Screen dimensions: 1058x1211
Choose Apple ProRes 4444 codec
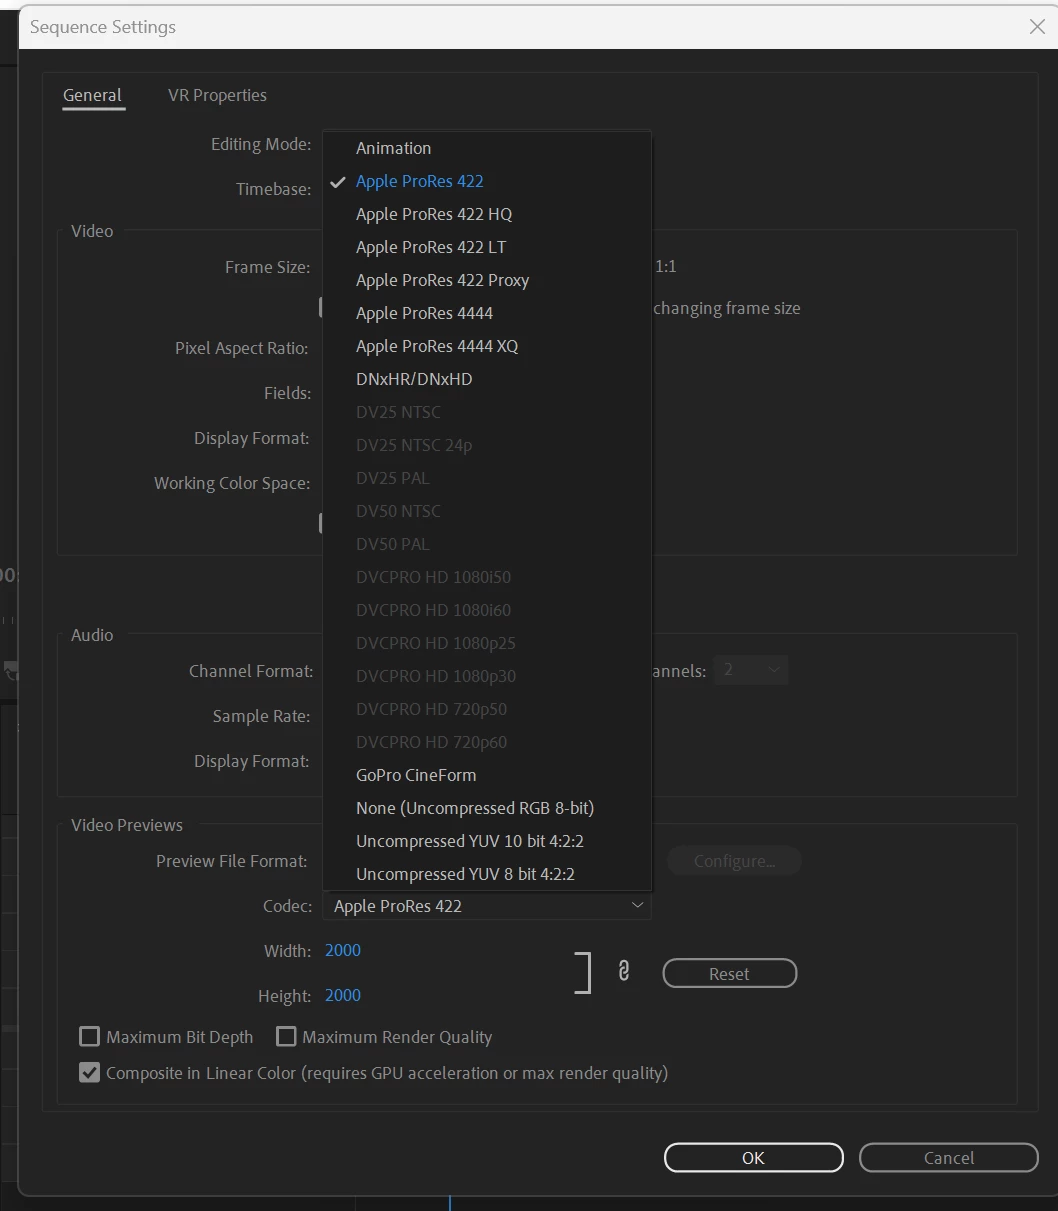pos(487,313)
